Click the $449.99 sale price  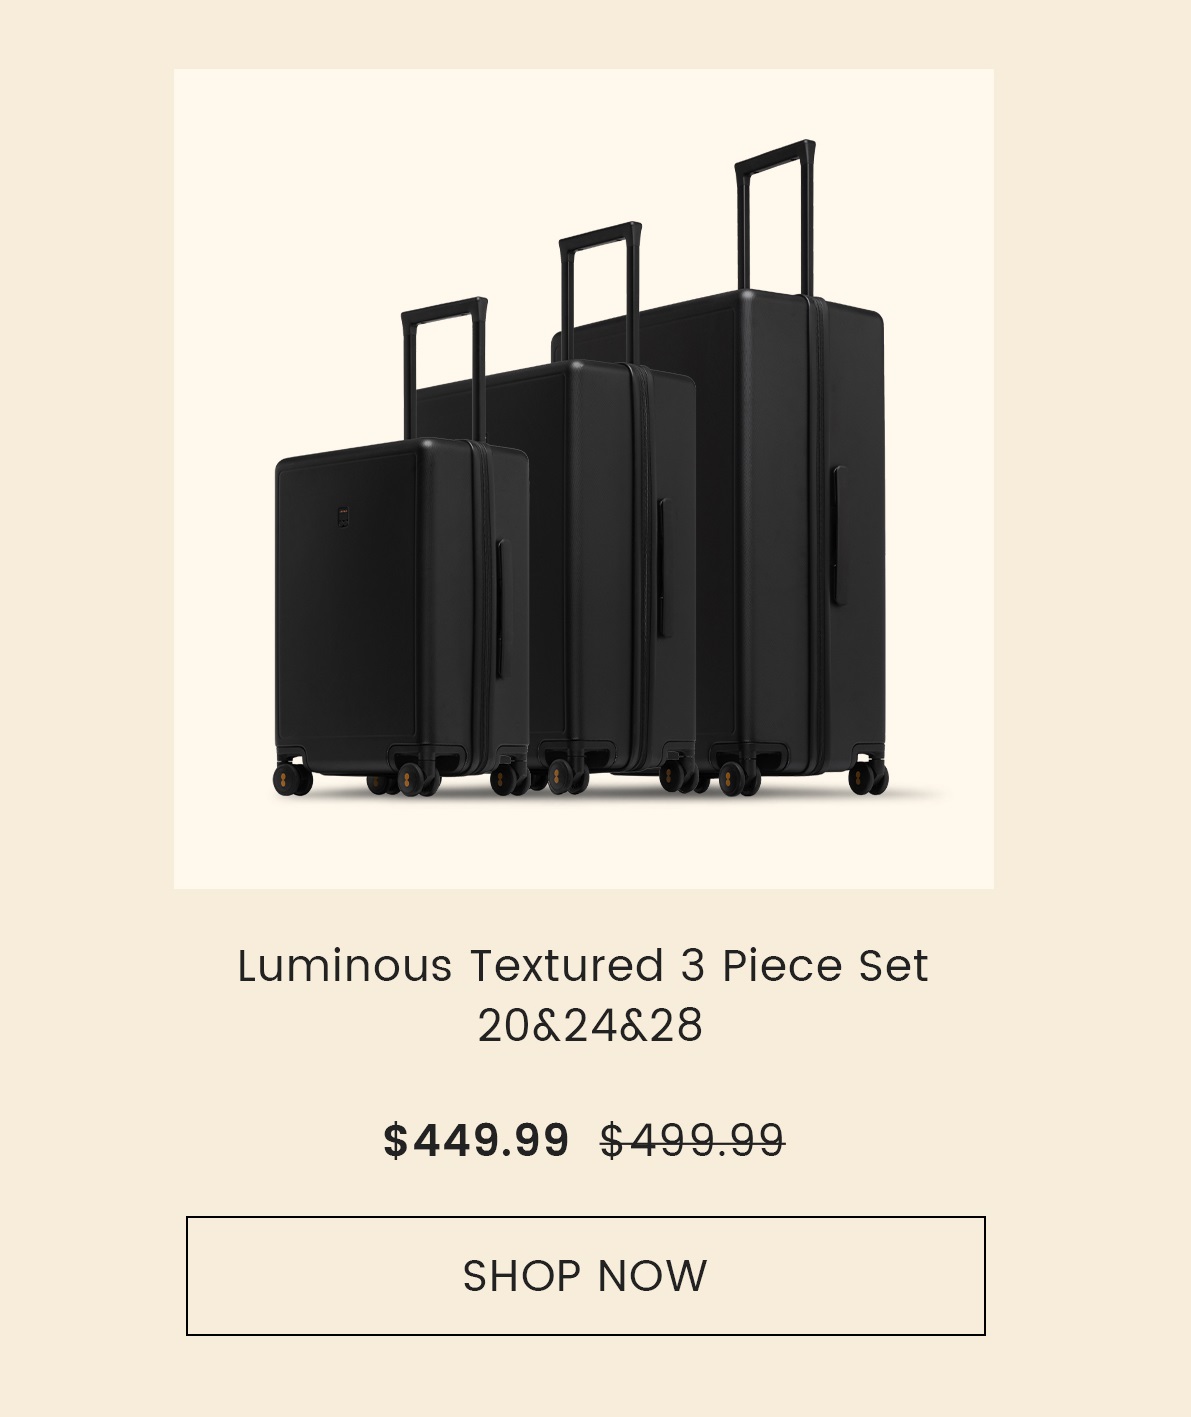[476, 1140]
